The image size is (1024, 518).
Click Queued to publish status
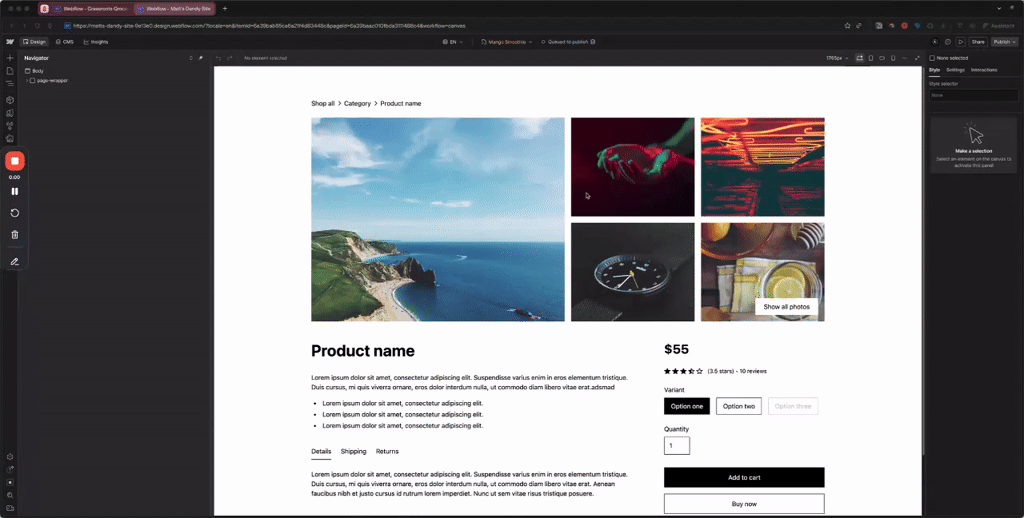point(568,42)
